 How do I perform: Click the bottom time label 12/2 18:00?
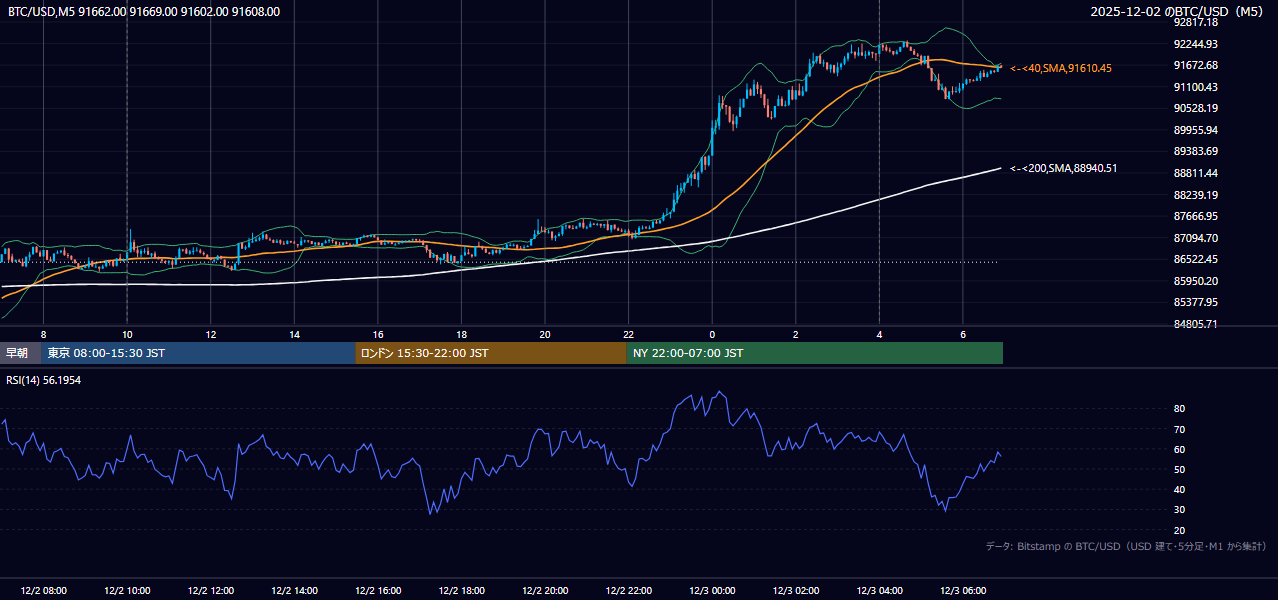[461, 591]
